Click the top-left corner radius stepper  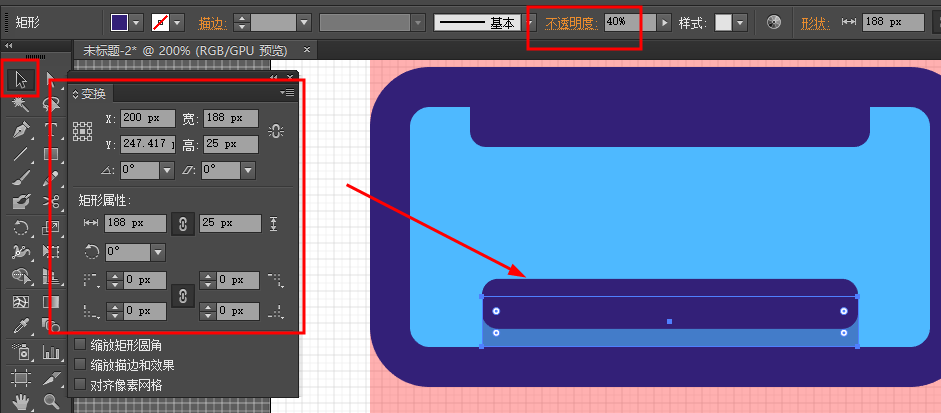click(x=115, y=280)
